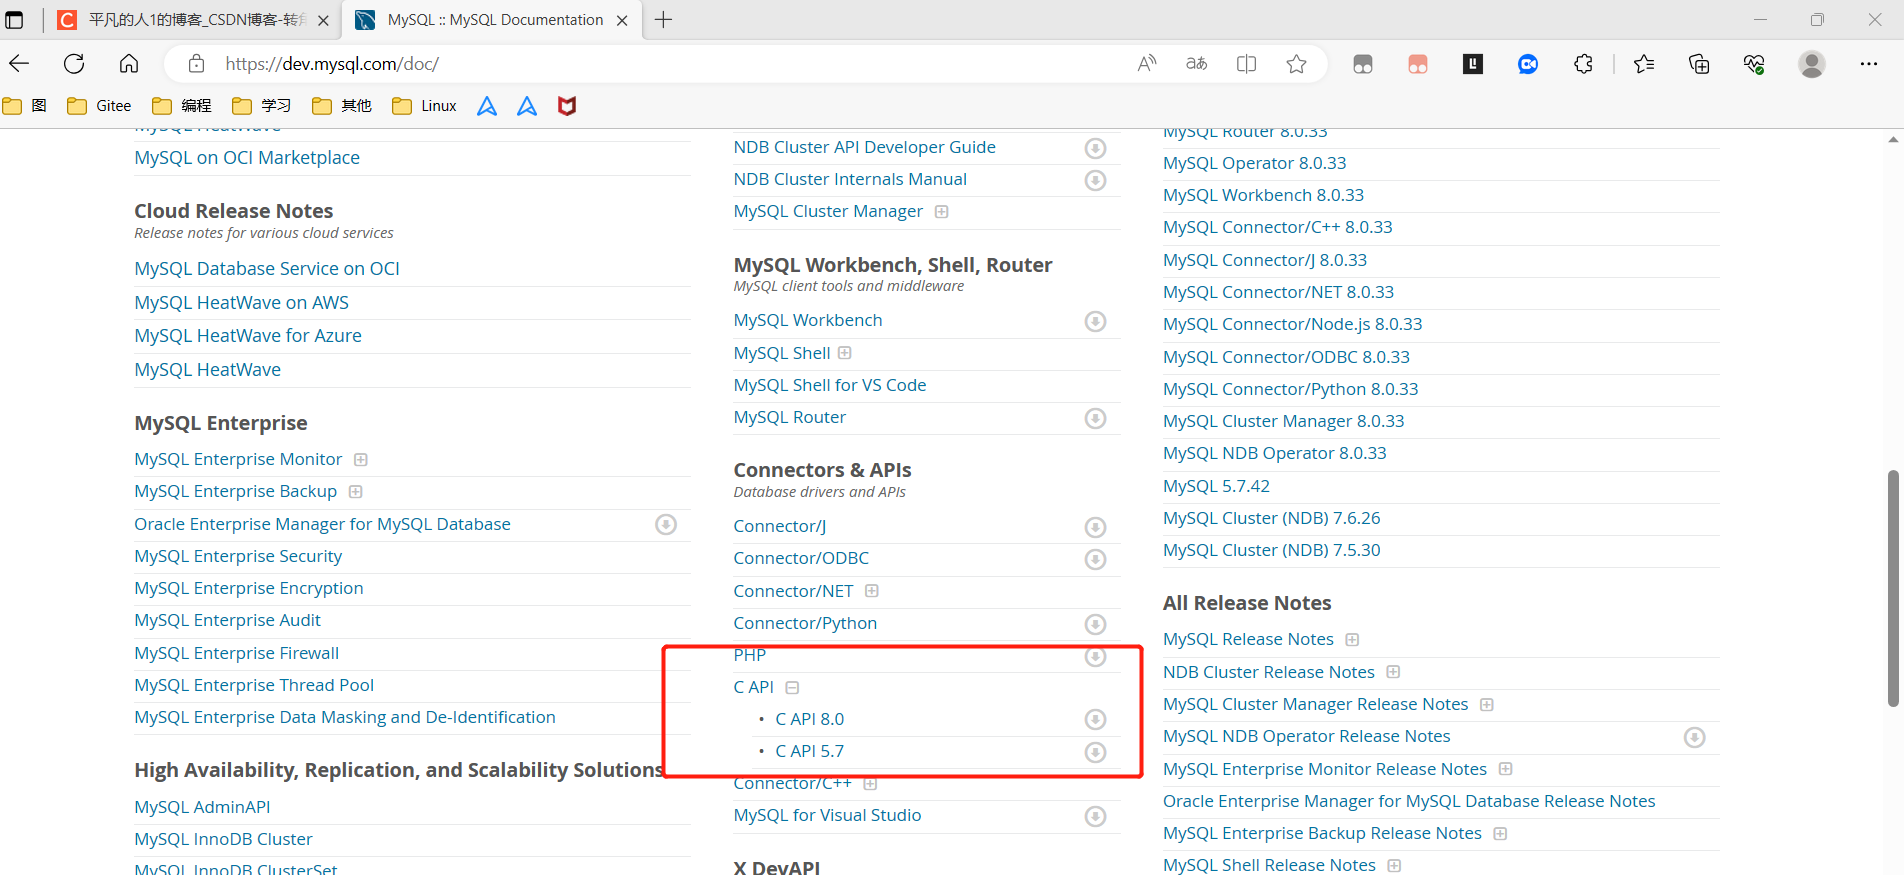Screen dimensions: 1904x875
Task: Open the page translate option
Action: point(1196,64)
